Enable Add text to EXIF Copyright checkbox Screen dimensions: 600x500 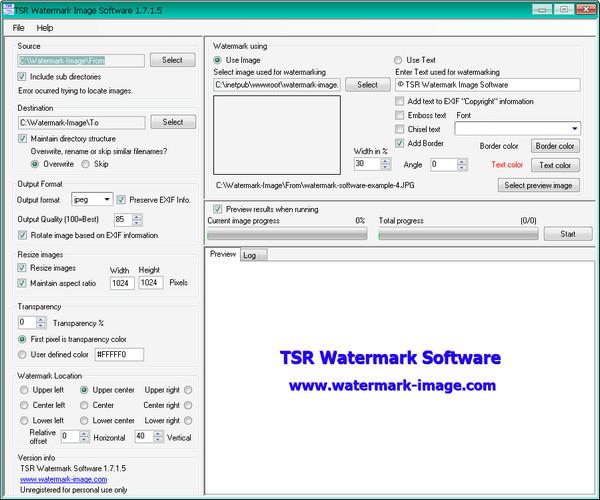tap(399, 101)
